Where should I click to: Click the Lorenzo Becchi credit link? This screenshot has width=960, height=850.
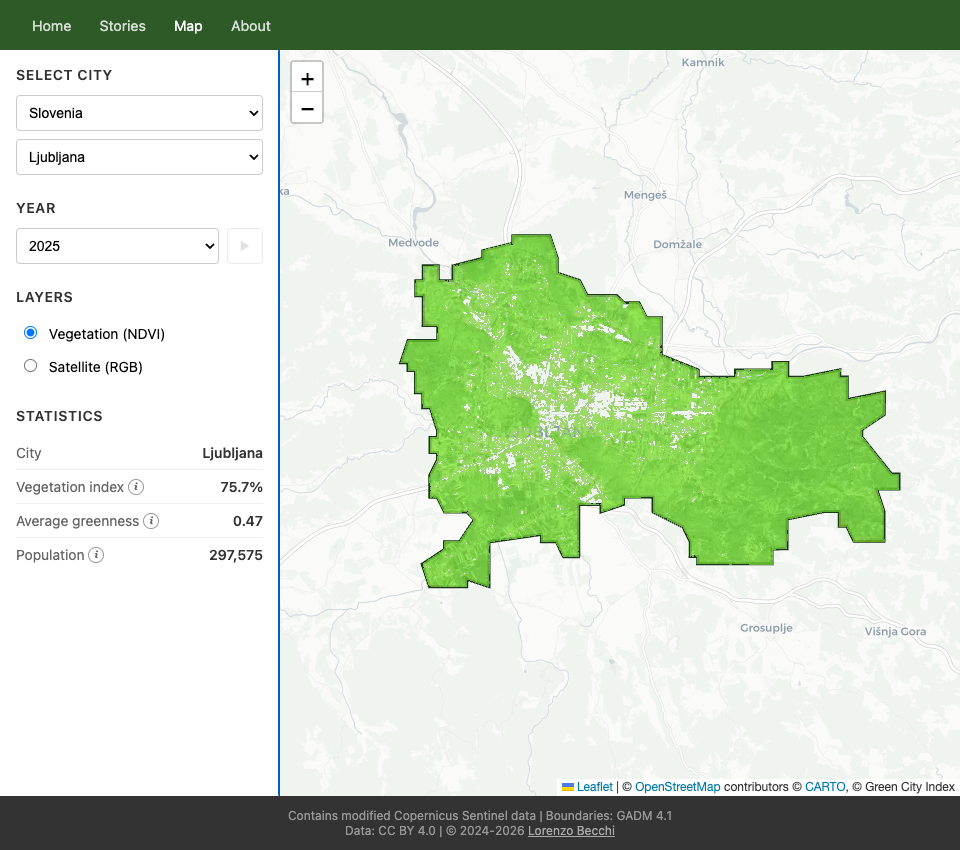571,830
